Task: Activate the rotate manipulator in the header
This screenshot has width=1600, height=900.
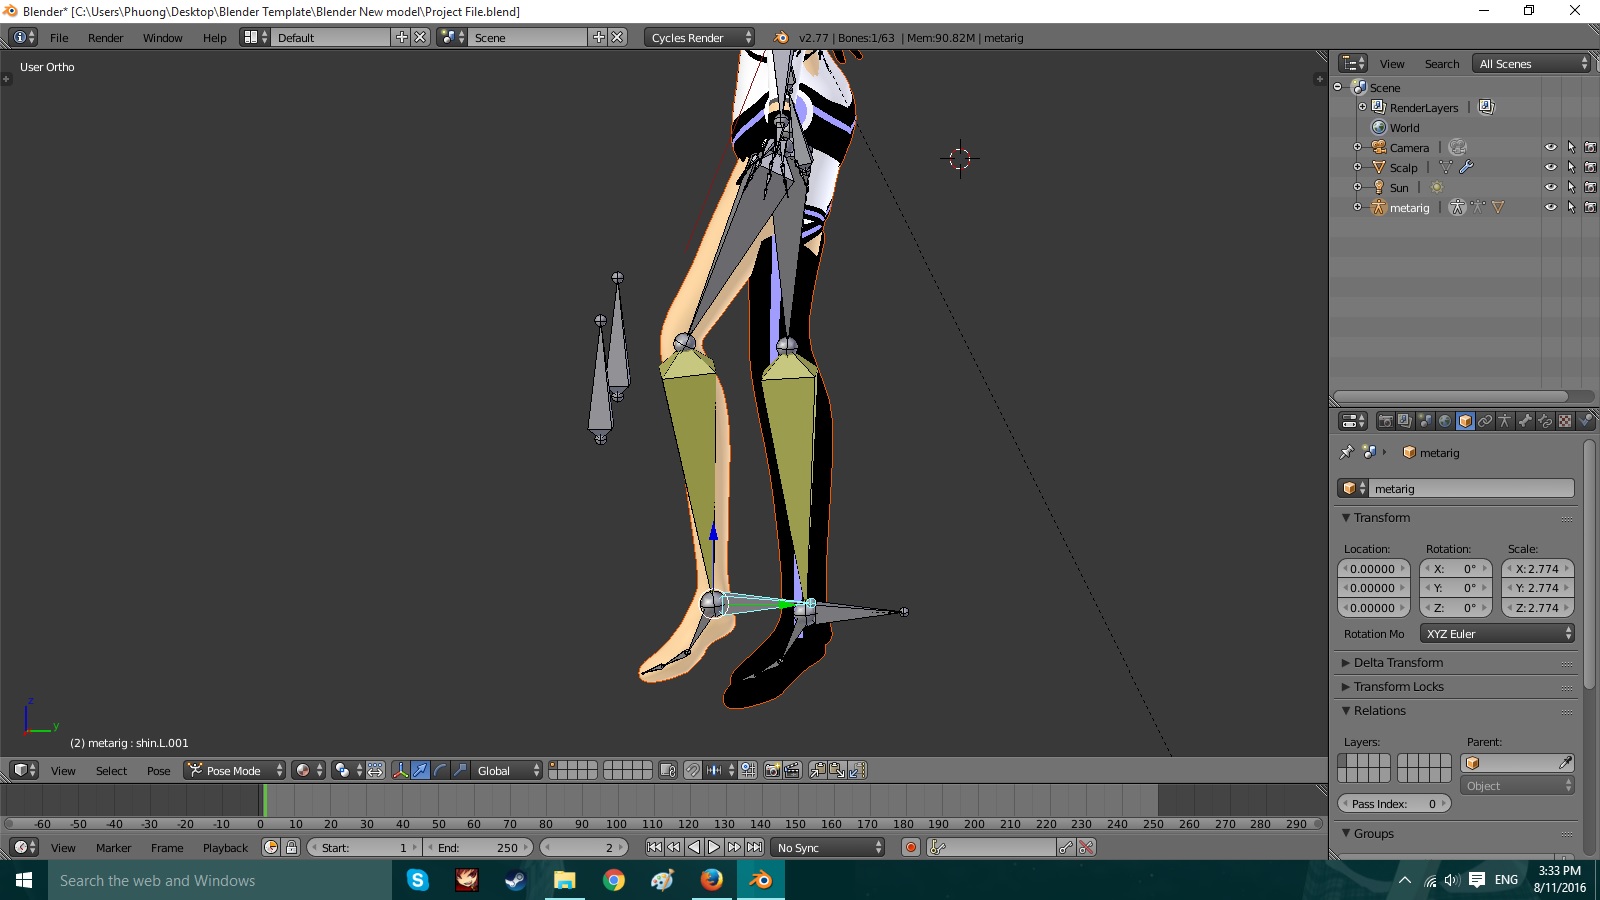Action: [x=440, y=771]
